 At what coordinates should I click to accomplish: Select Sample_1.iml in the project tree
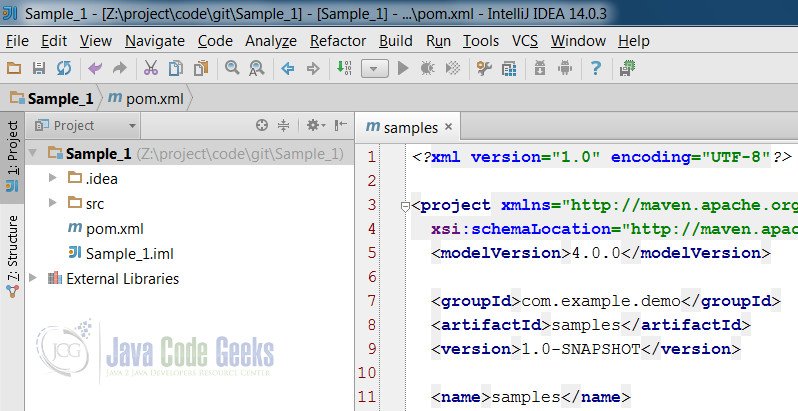pos(121,253)
